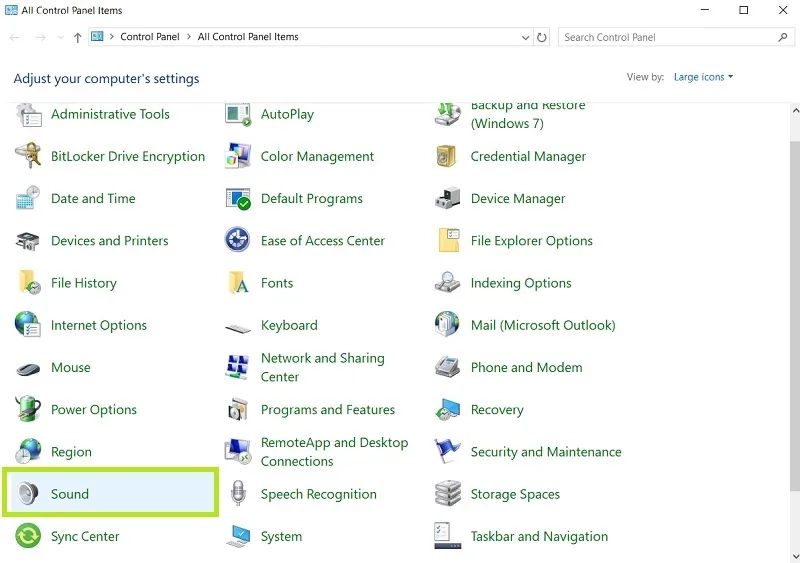Click the Search Control Panel field
Screen dimensions: 800x563
tap(677, 37)
